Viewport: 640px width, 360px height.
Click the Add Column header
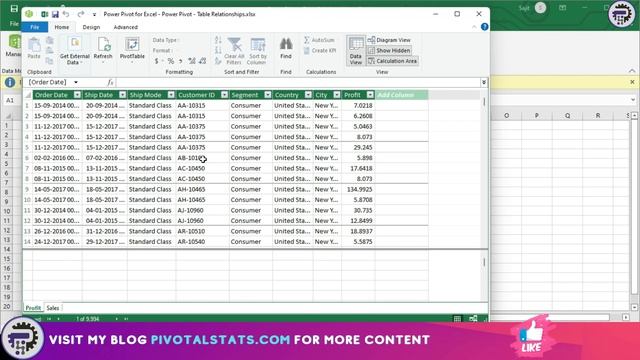402,95
